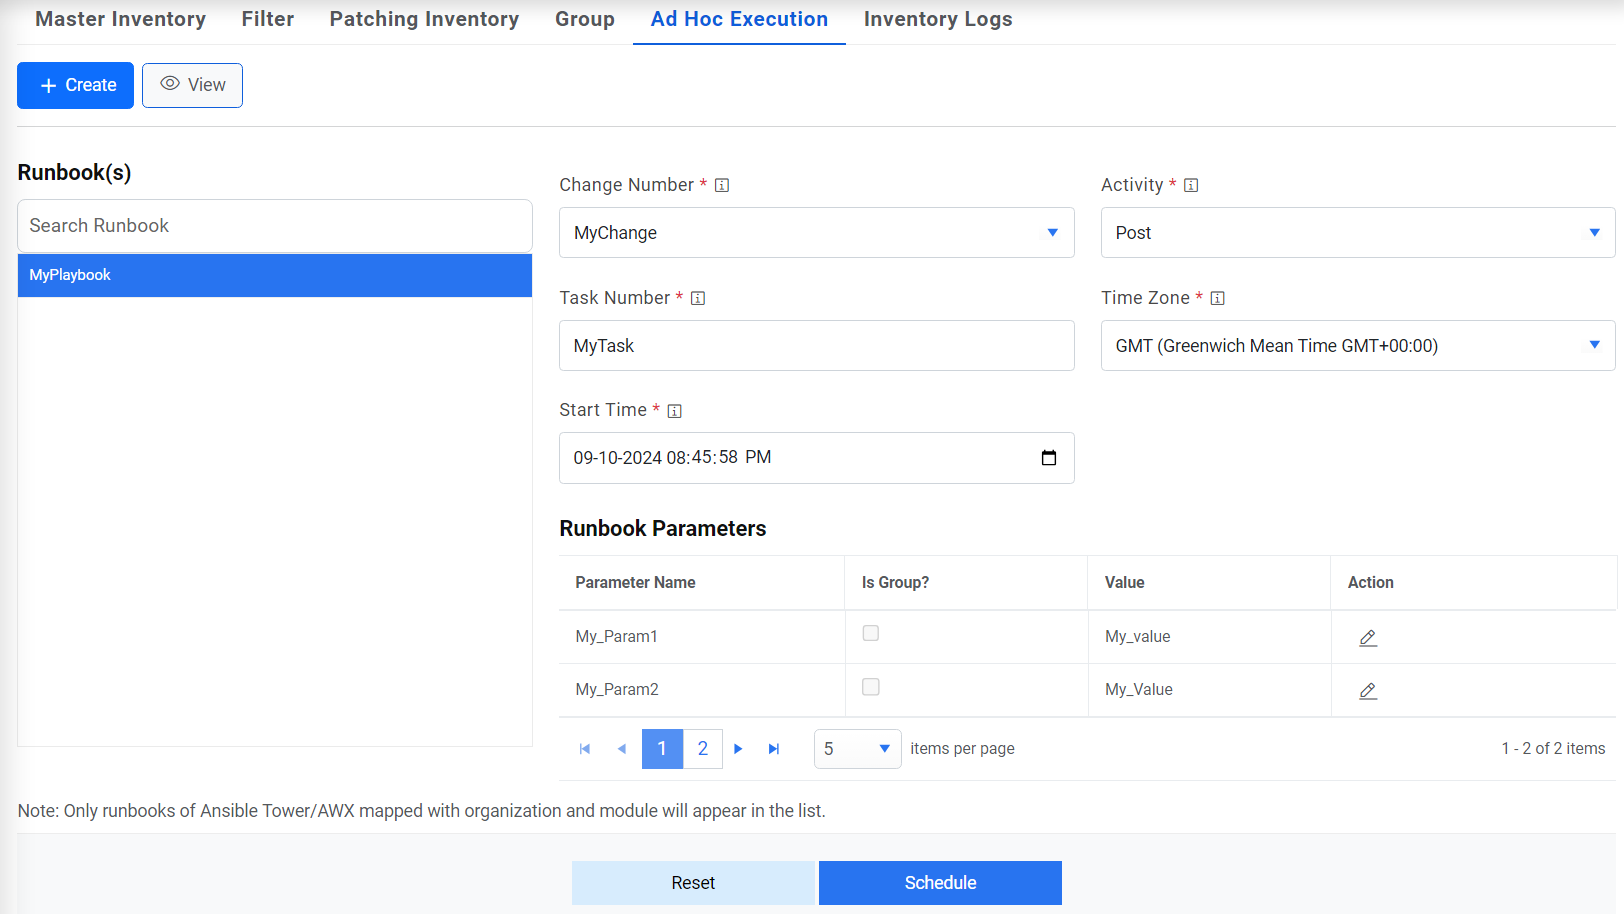Screen dimensions: 1624x914
Task: Click the info icon beside Time Zone
Action: 1218,298
